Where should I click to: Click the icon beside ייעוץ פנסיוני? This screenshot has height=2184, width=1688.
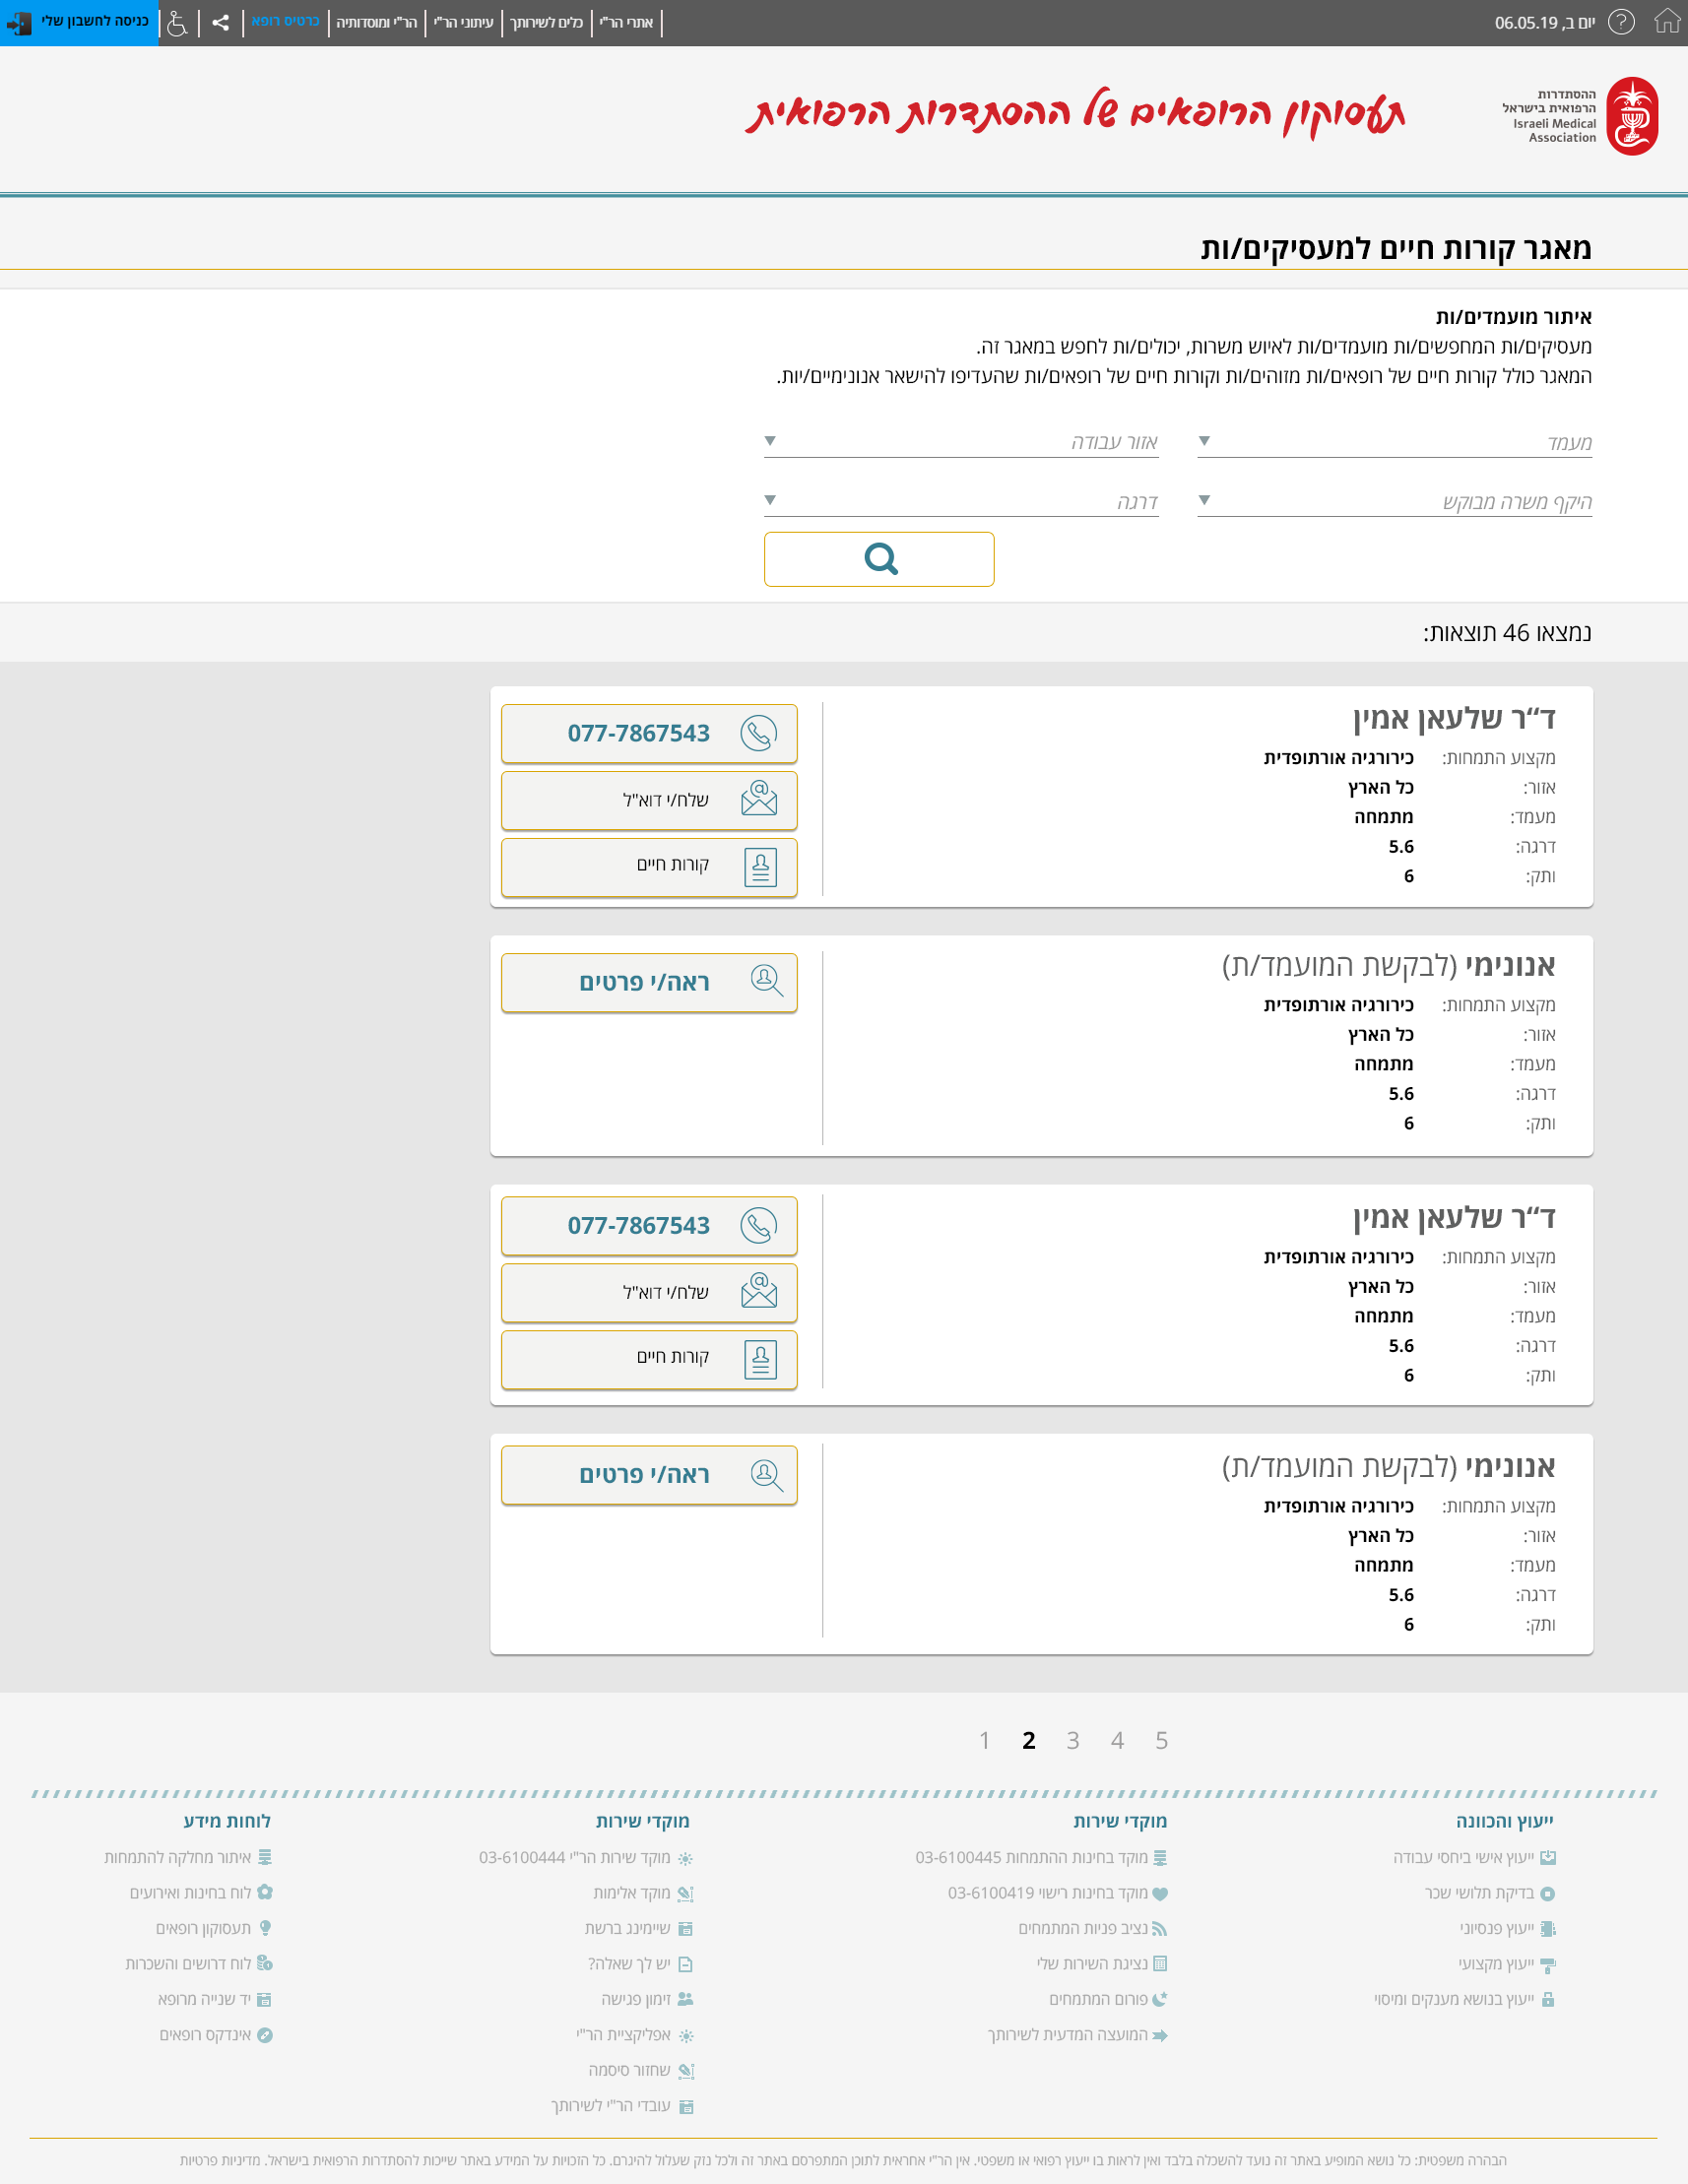pos(1548,1928)
